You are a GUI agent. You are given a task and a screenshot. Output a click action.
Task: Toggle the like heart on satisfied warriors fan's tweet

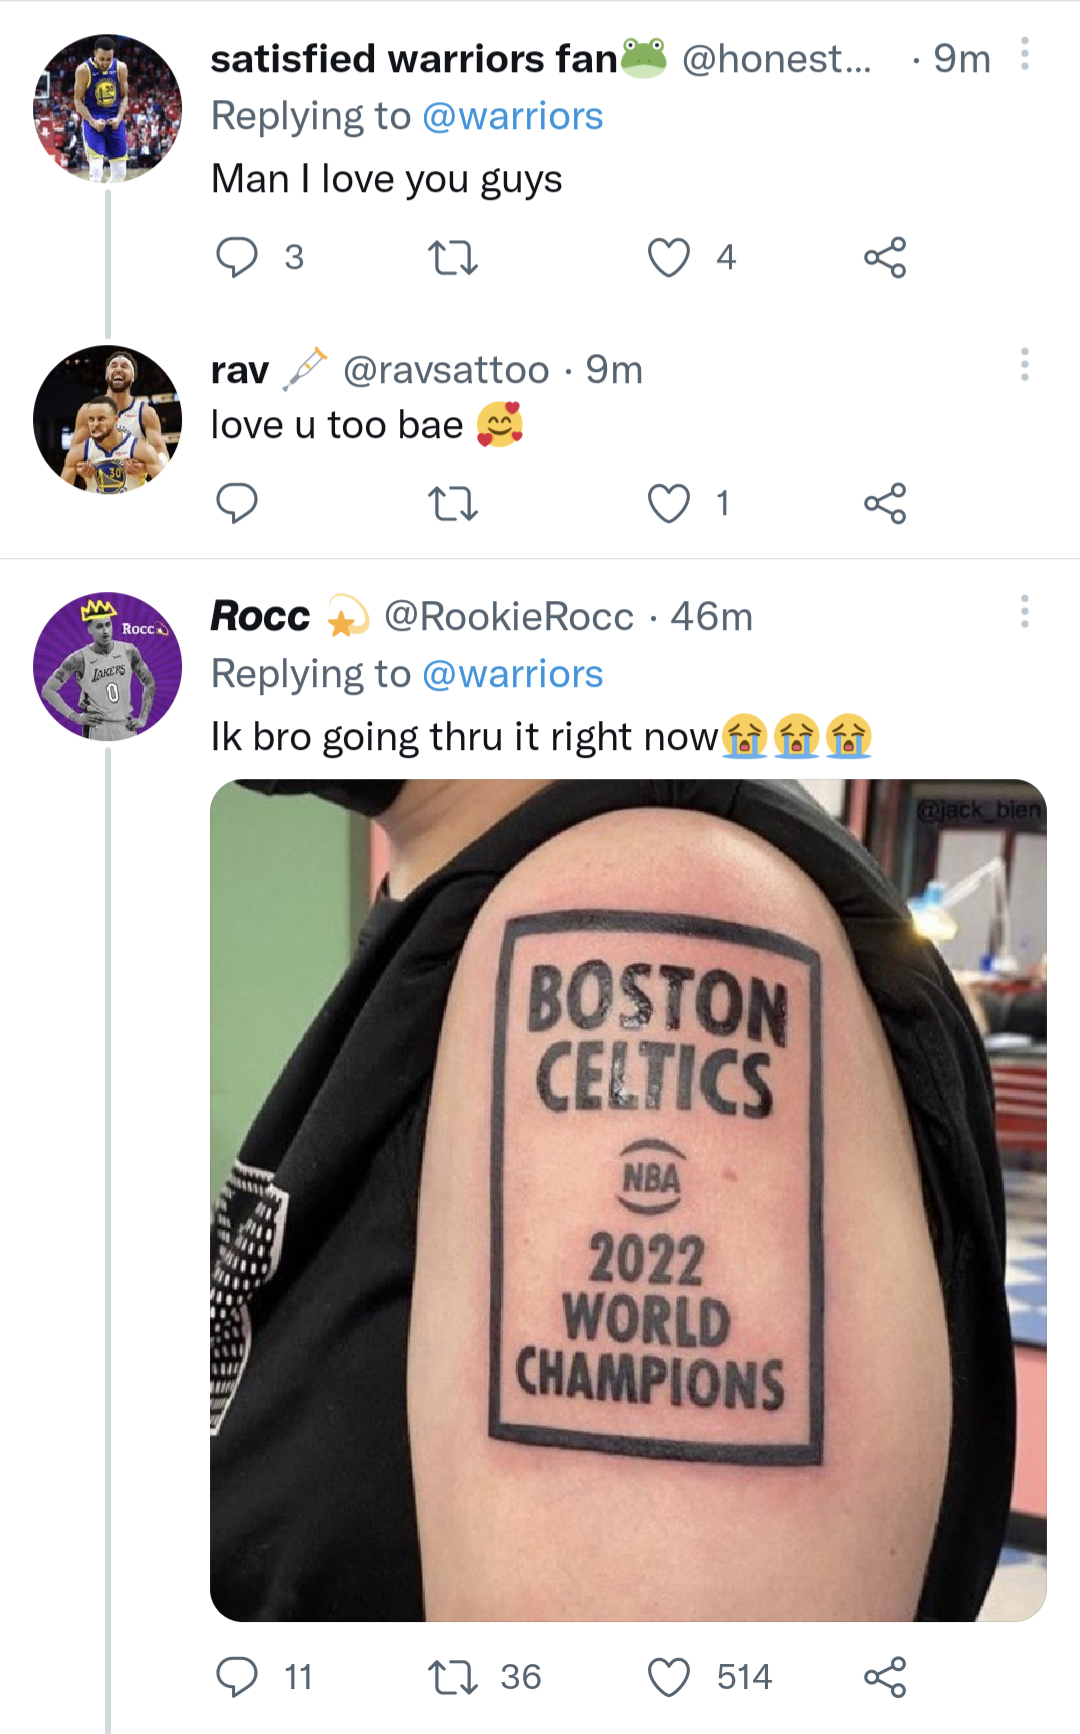click(x=669, y=259)
